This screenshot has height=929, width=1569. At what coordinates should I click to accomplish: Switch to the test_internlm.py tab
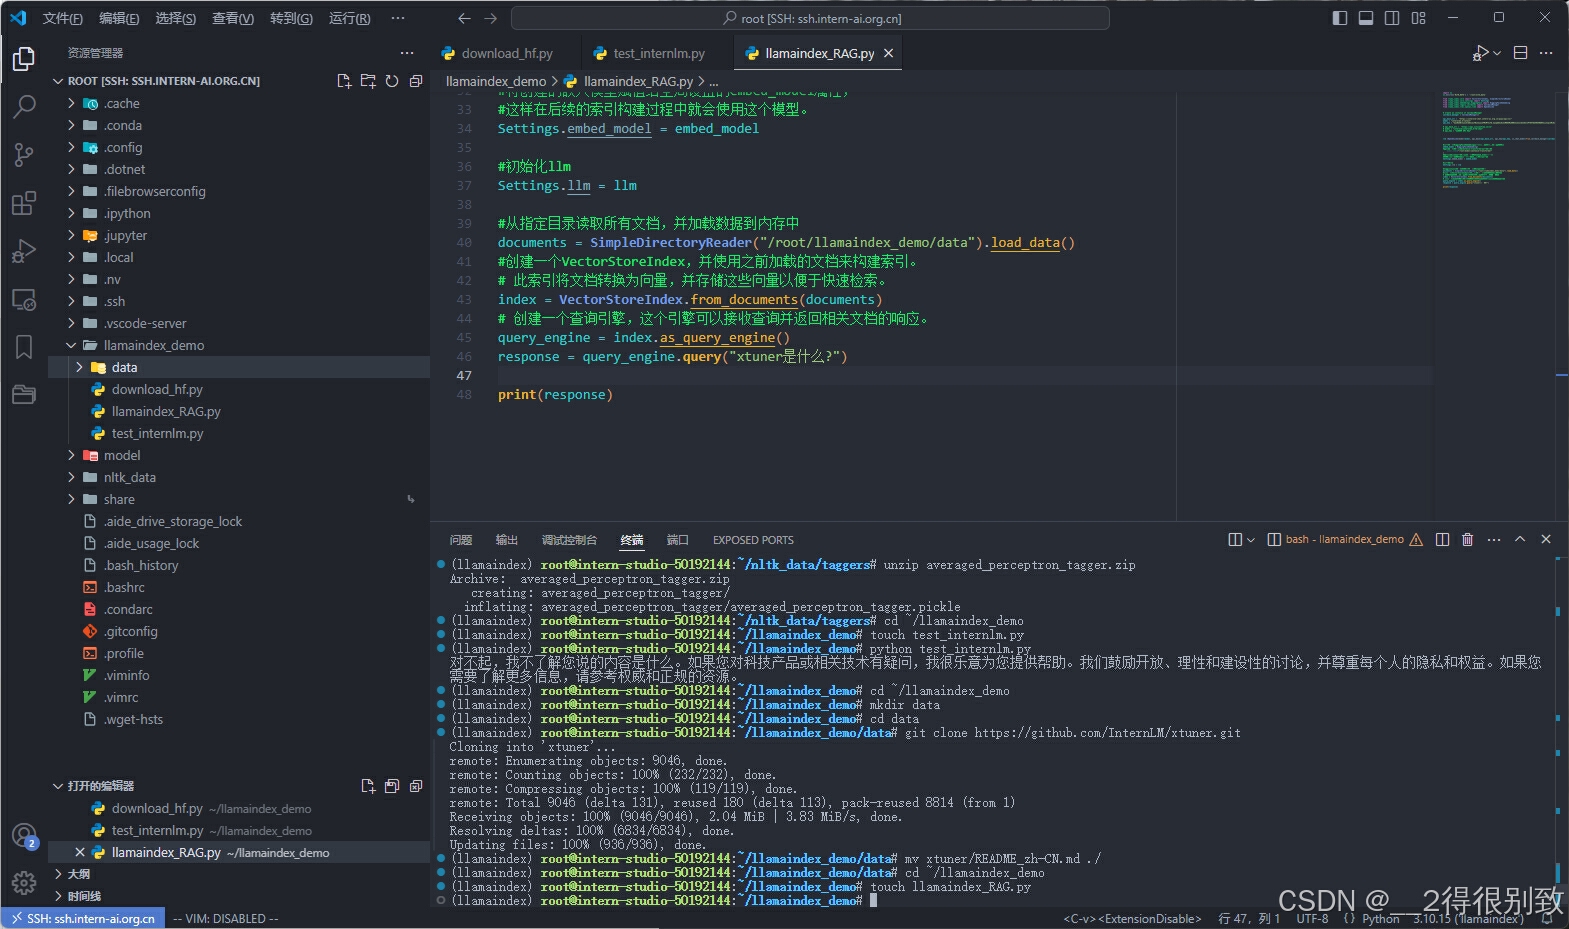(658, 54)
